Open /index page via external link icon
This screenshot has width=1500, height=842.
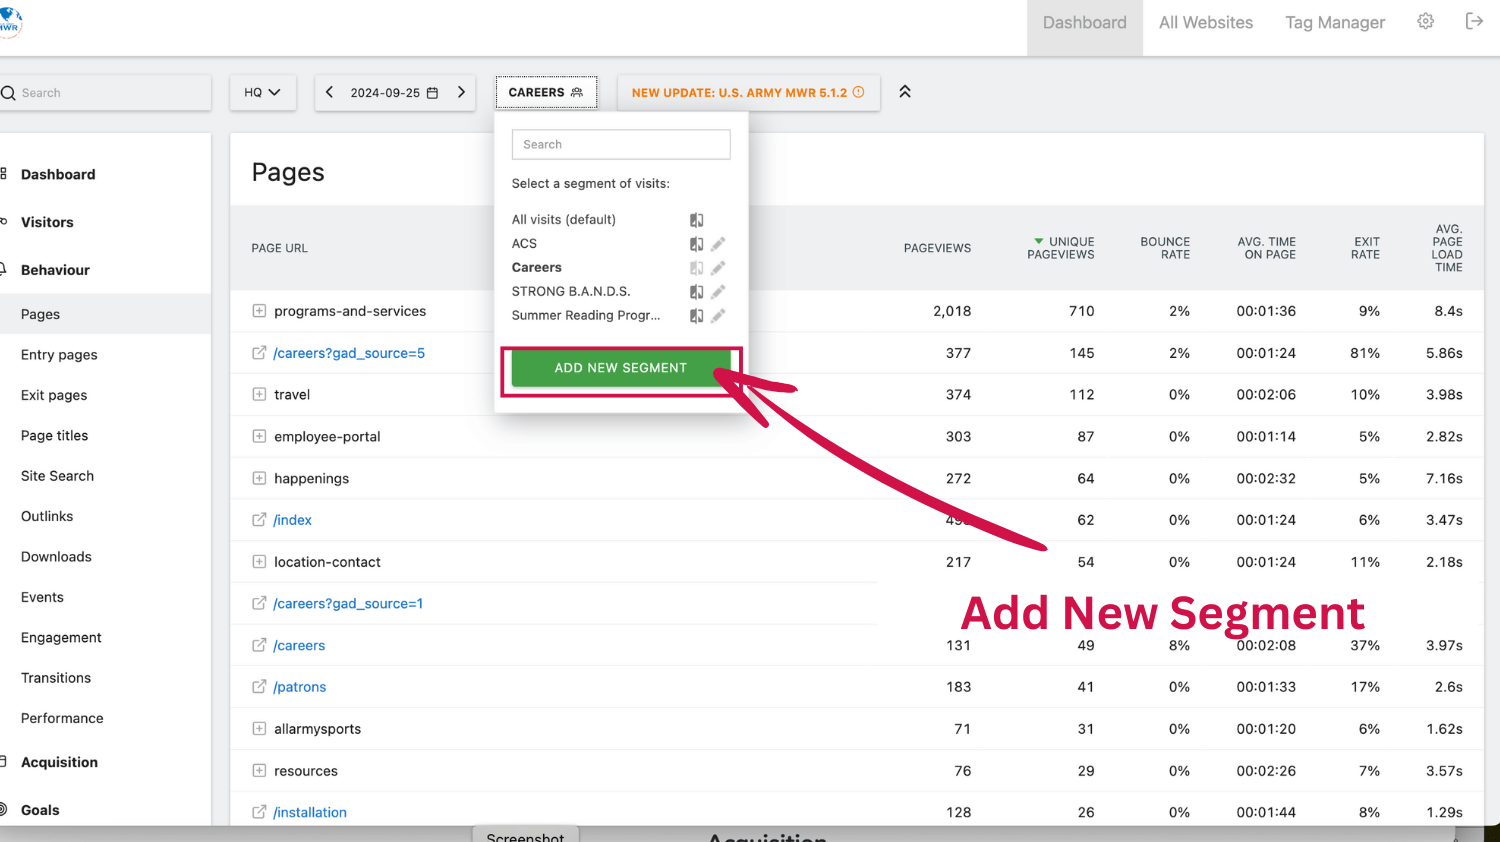(259, 520)
